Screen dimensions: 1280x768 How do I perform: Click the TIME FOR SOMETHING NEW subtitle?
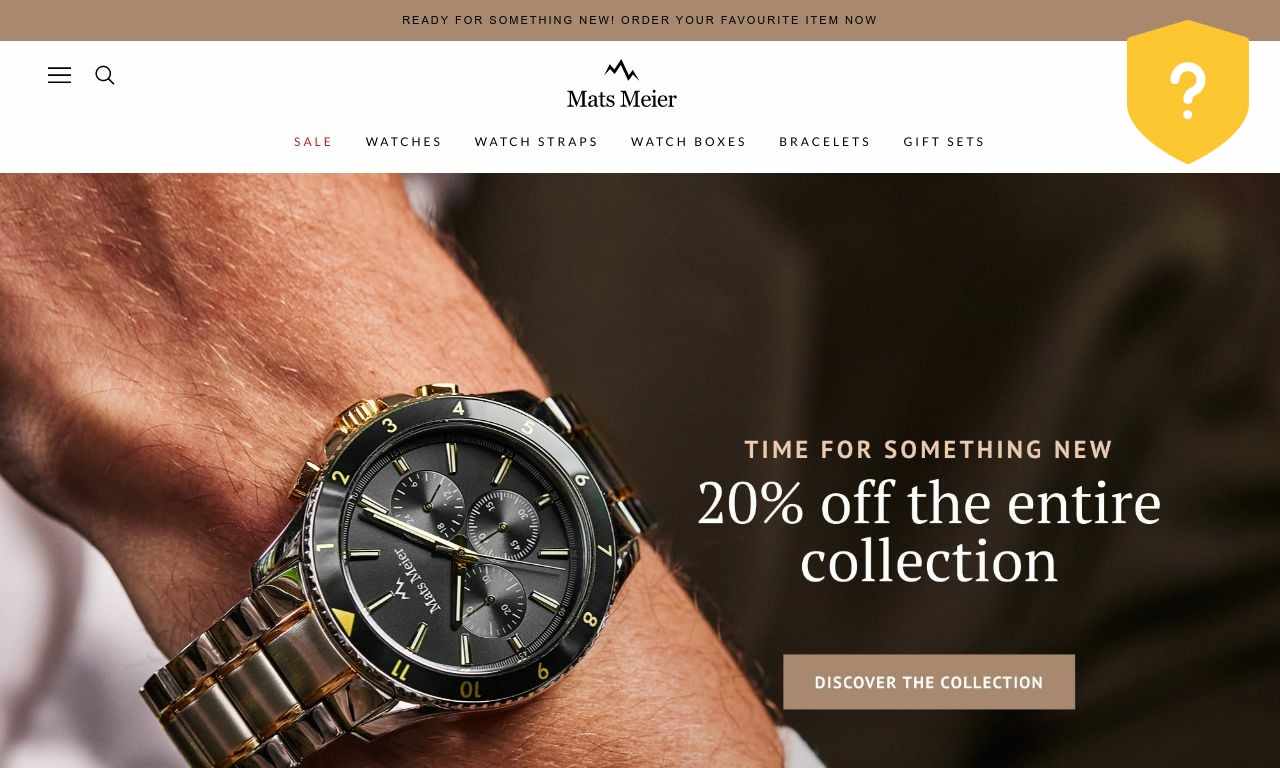tap(929, 450)
